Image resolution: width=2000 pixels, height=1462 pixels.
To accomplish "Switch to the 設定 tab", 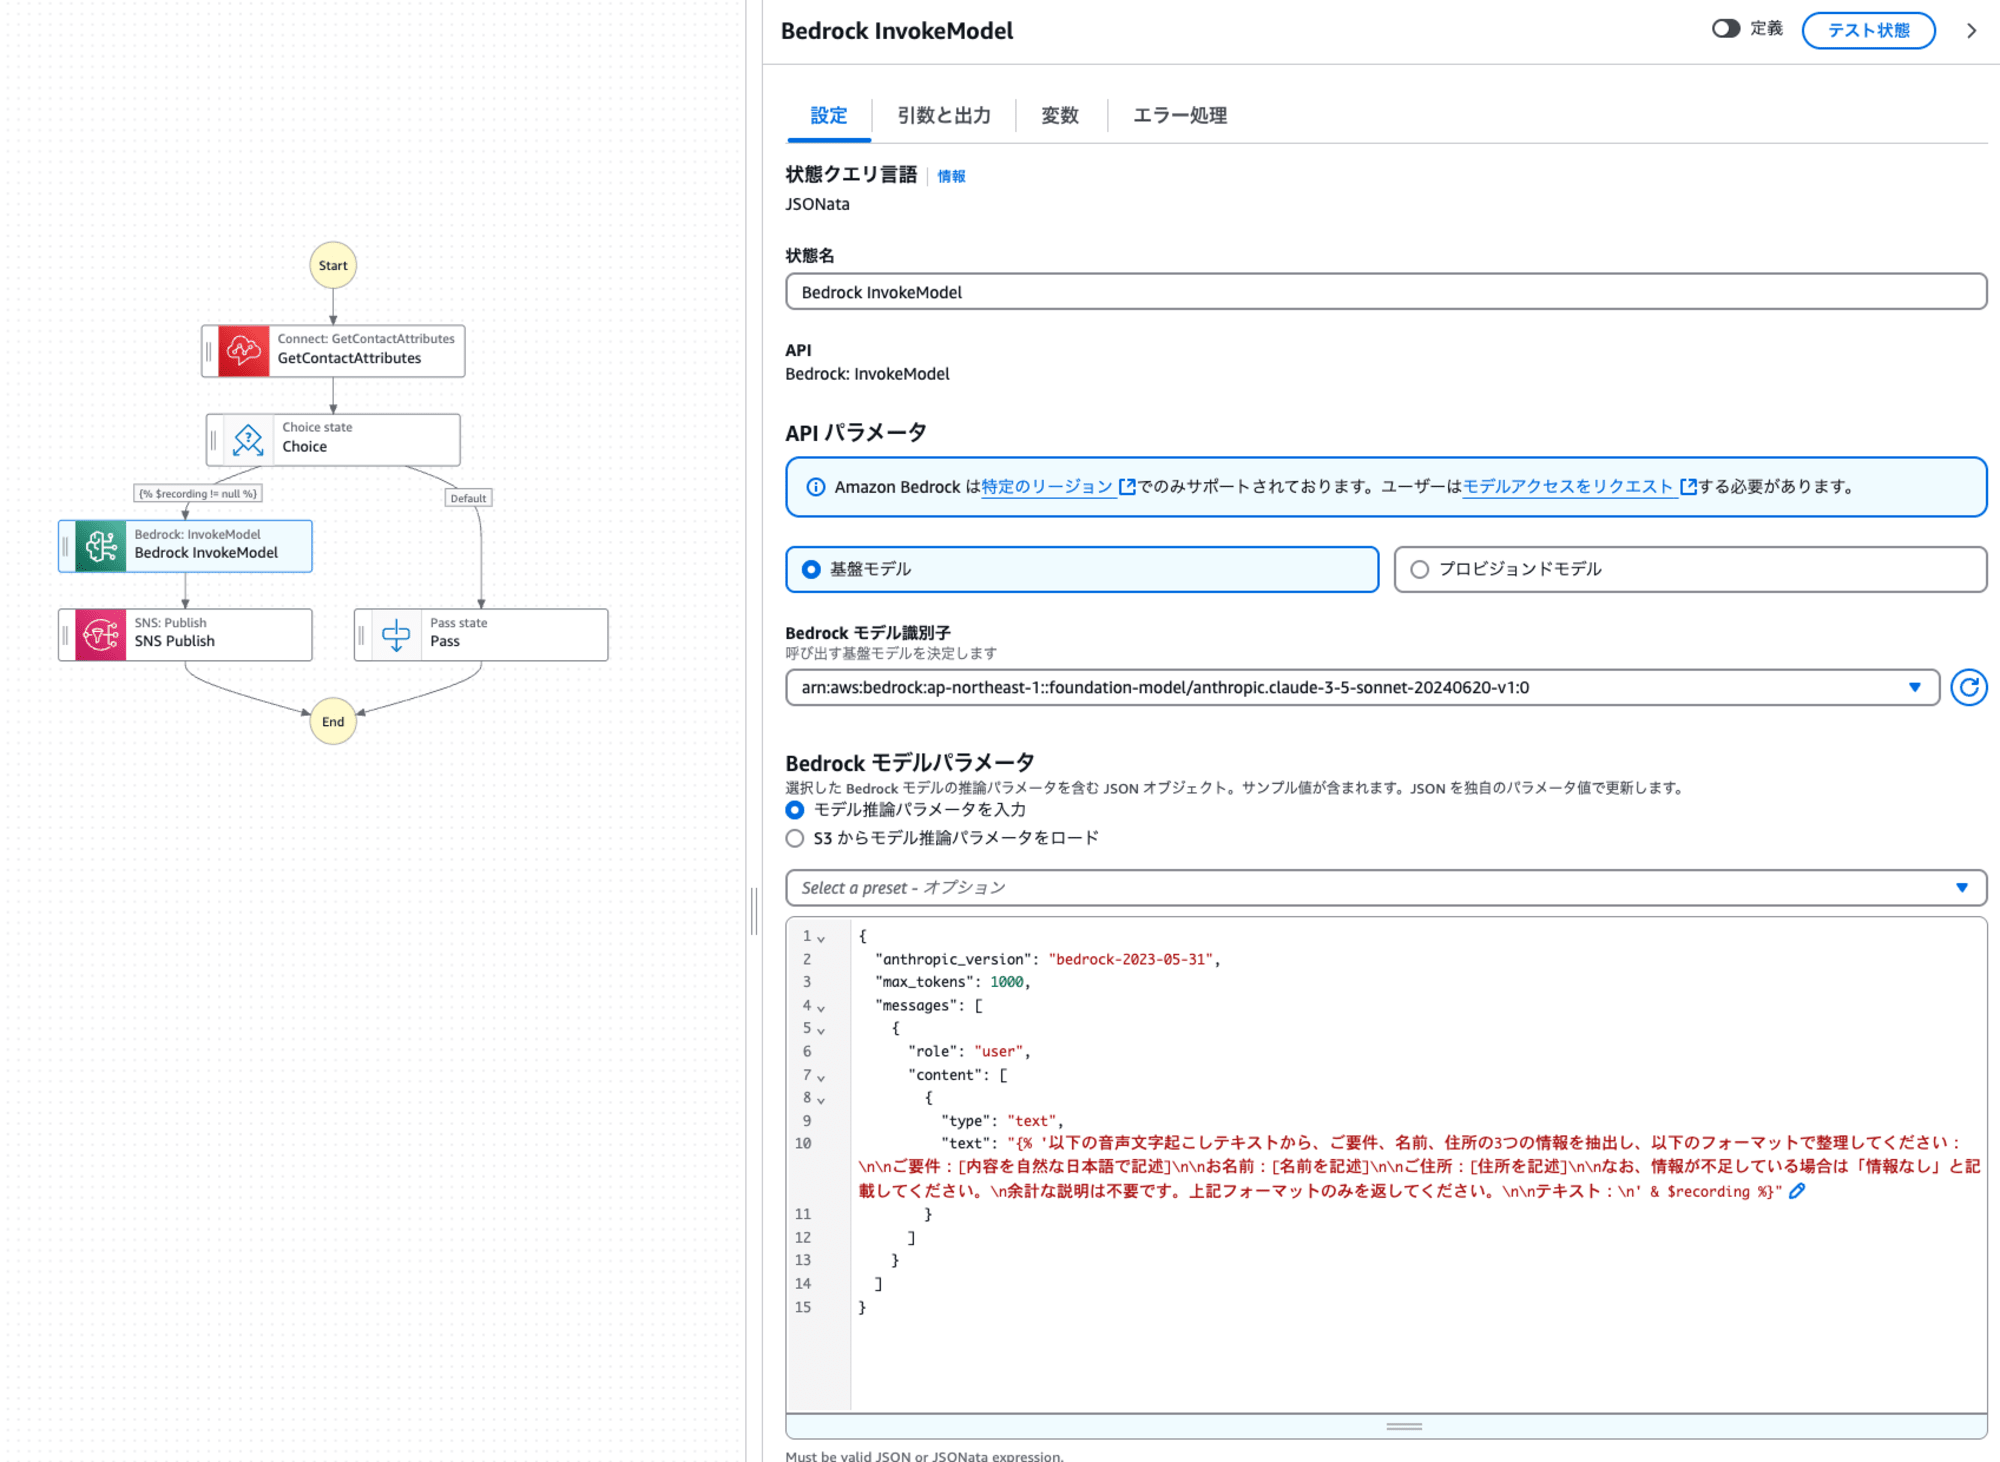I will 829,116.
